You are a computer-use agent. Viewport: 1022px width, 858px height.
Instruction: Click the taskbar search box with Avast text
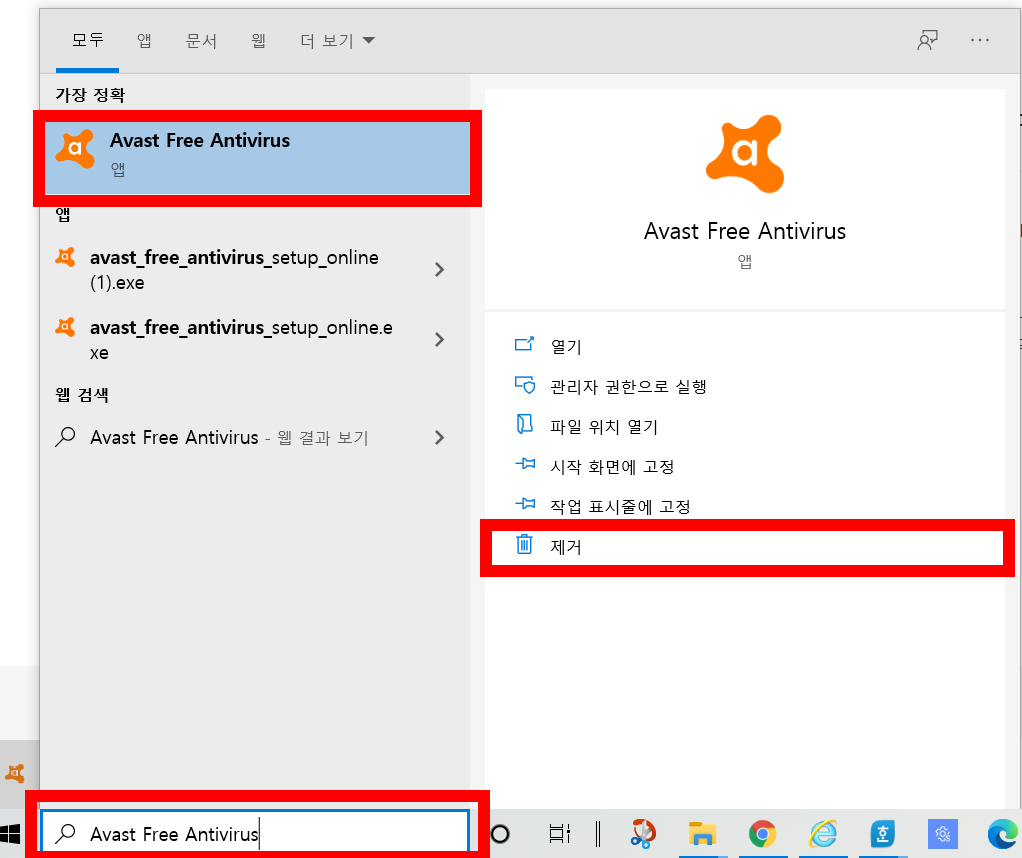pos(255,833)
